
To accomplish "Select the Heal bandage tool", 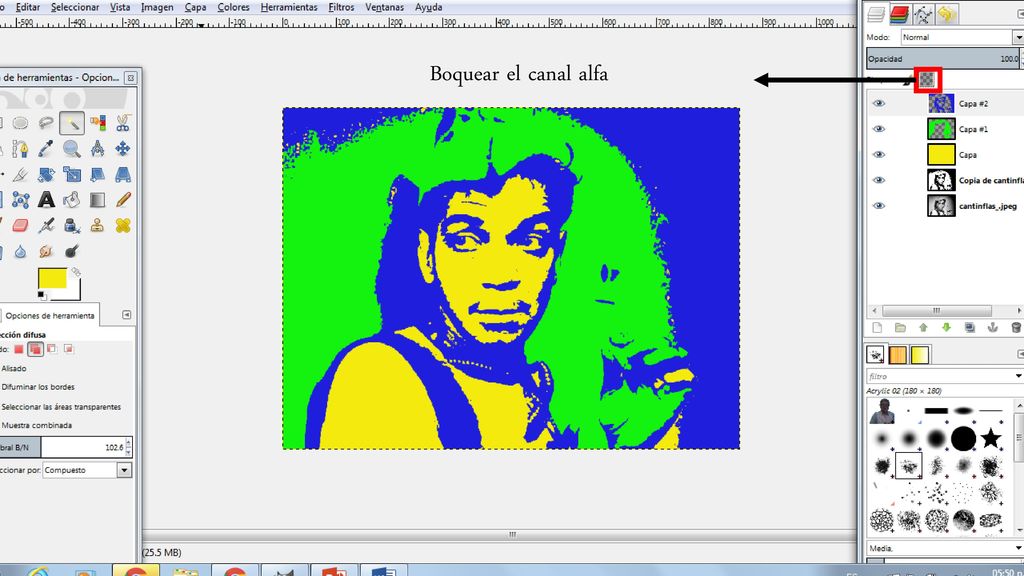I will 123,225.
